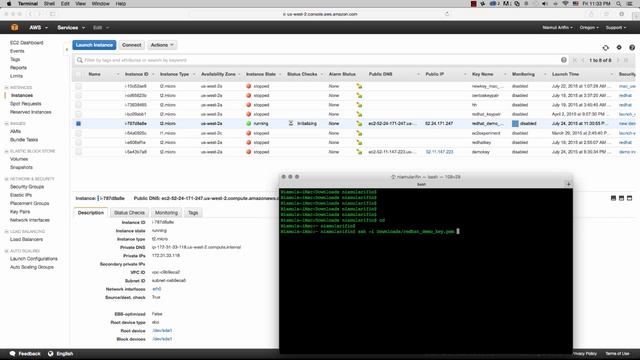Open the table settings gear icon
This screenshot has width=640, height=360.
619,47
